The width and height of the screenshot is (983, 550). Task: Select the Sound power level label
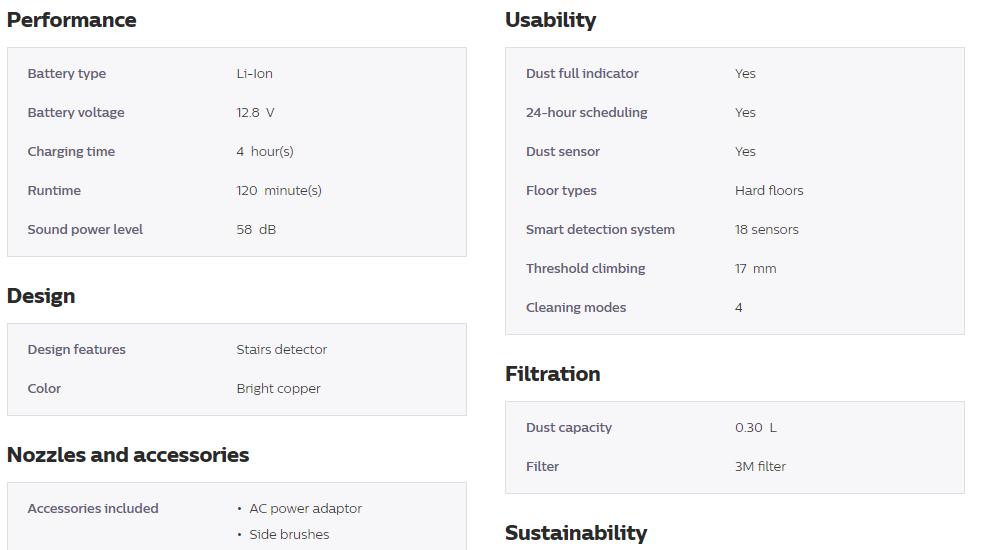coord(85,230)
